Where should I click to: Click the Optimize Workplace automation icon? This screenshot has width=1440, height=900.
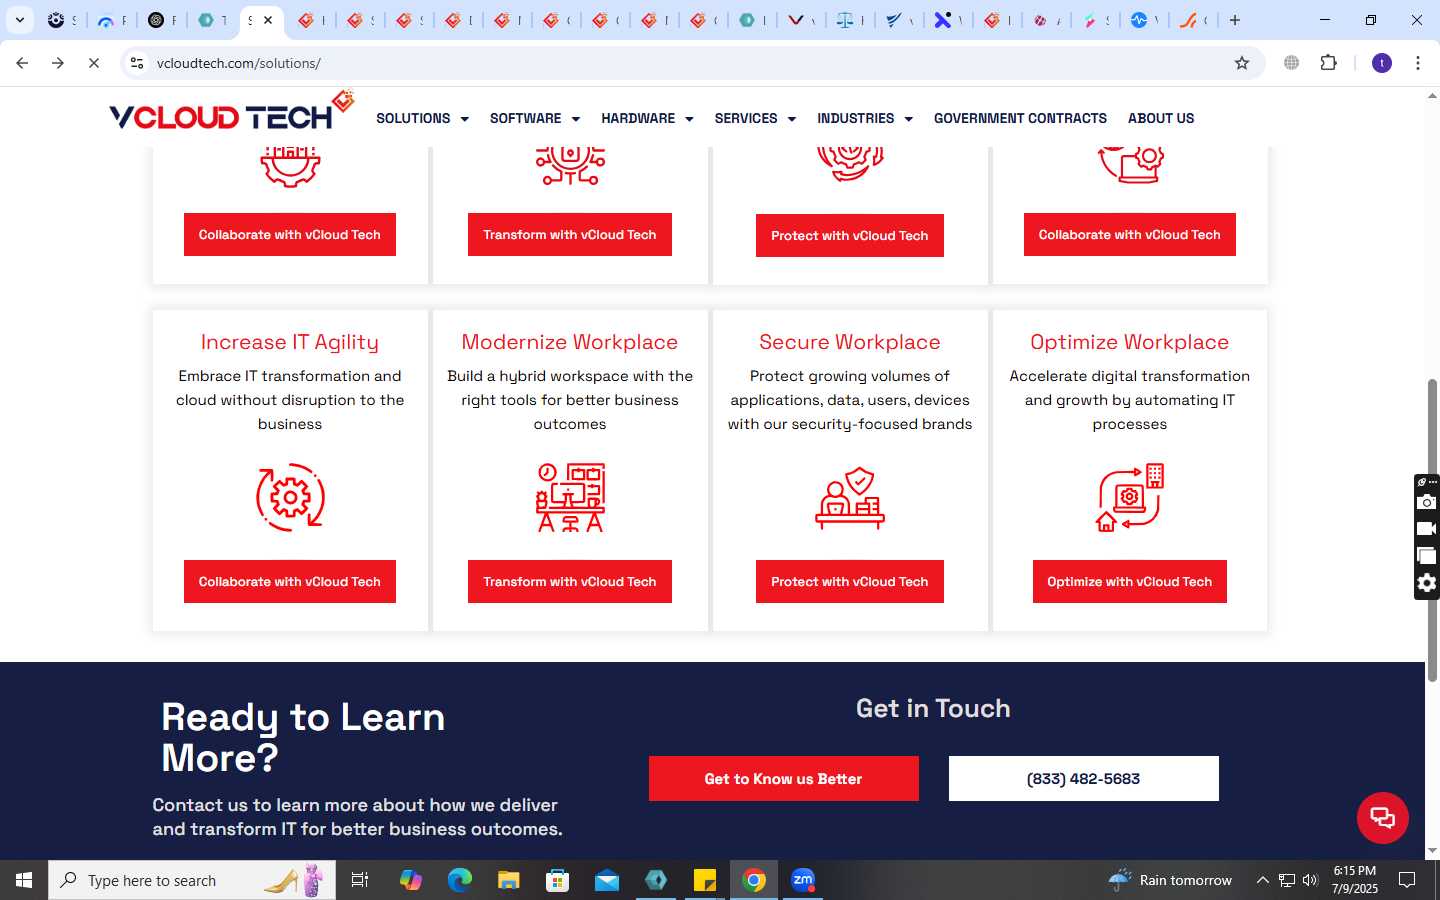tap(1130, 497)
